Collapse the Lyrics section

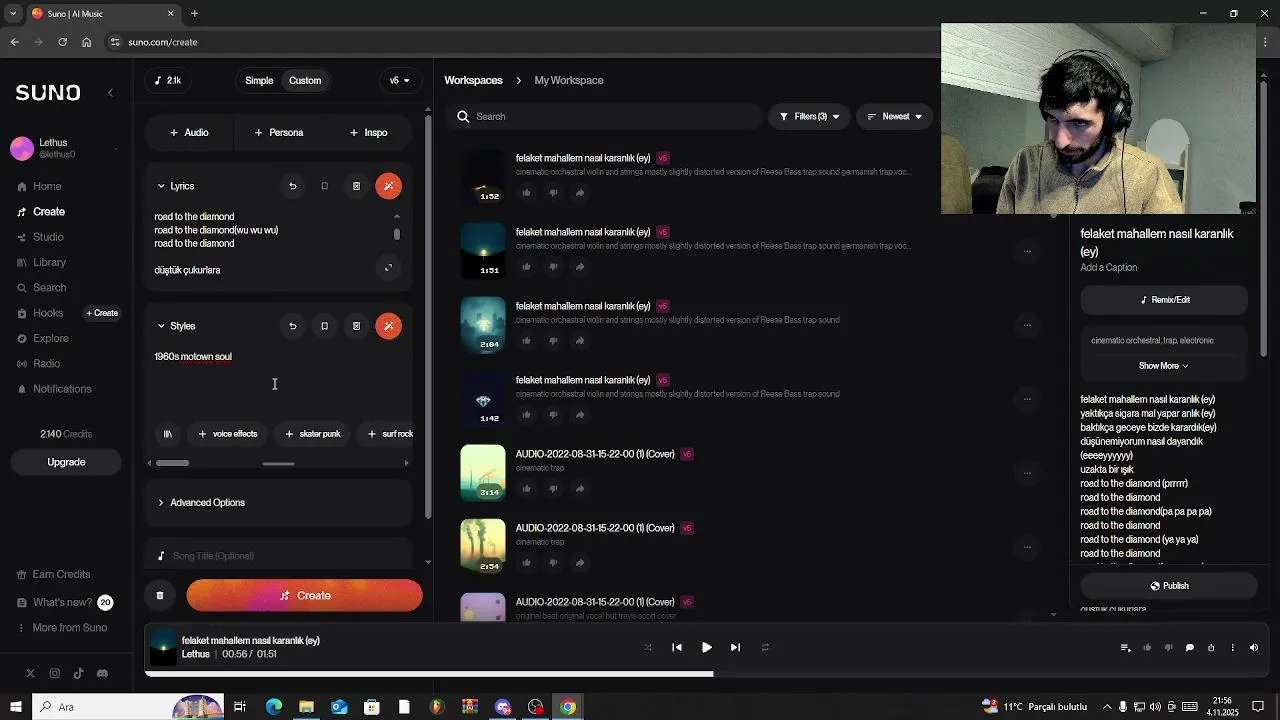pos(161,186)
